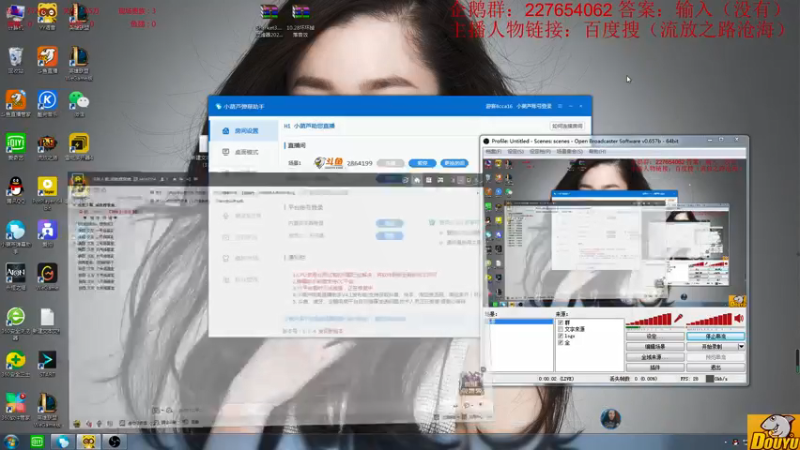The width and height of the screenshot is (800, 450).
Task: Click the Exit button in OBS
Action: 715,367
